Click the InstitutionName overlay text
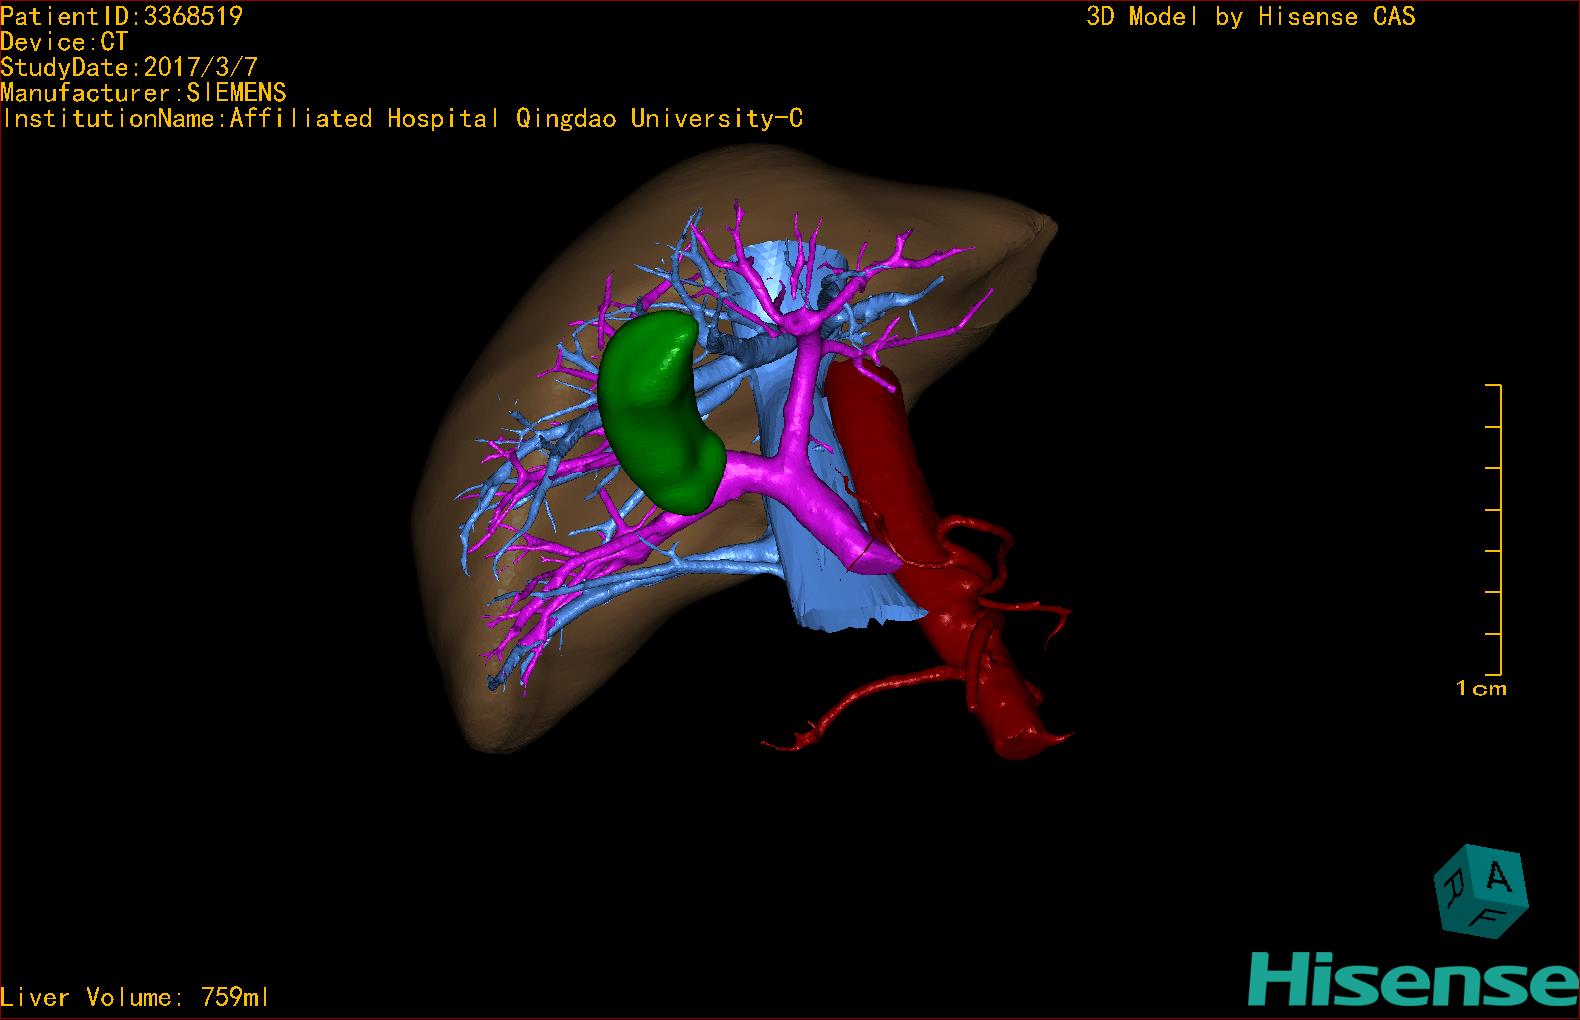Screen dimensions: 1580x1020 pos(402,119)
